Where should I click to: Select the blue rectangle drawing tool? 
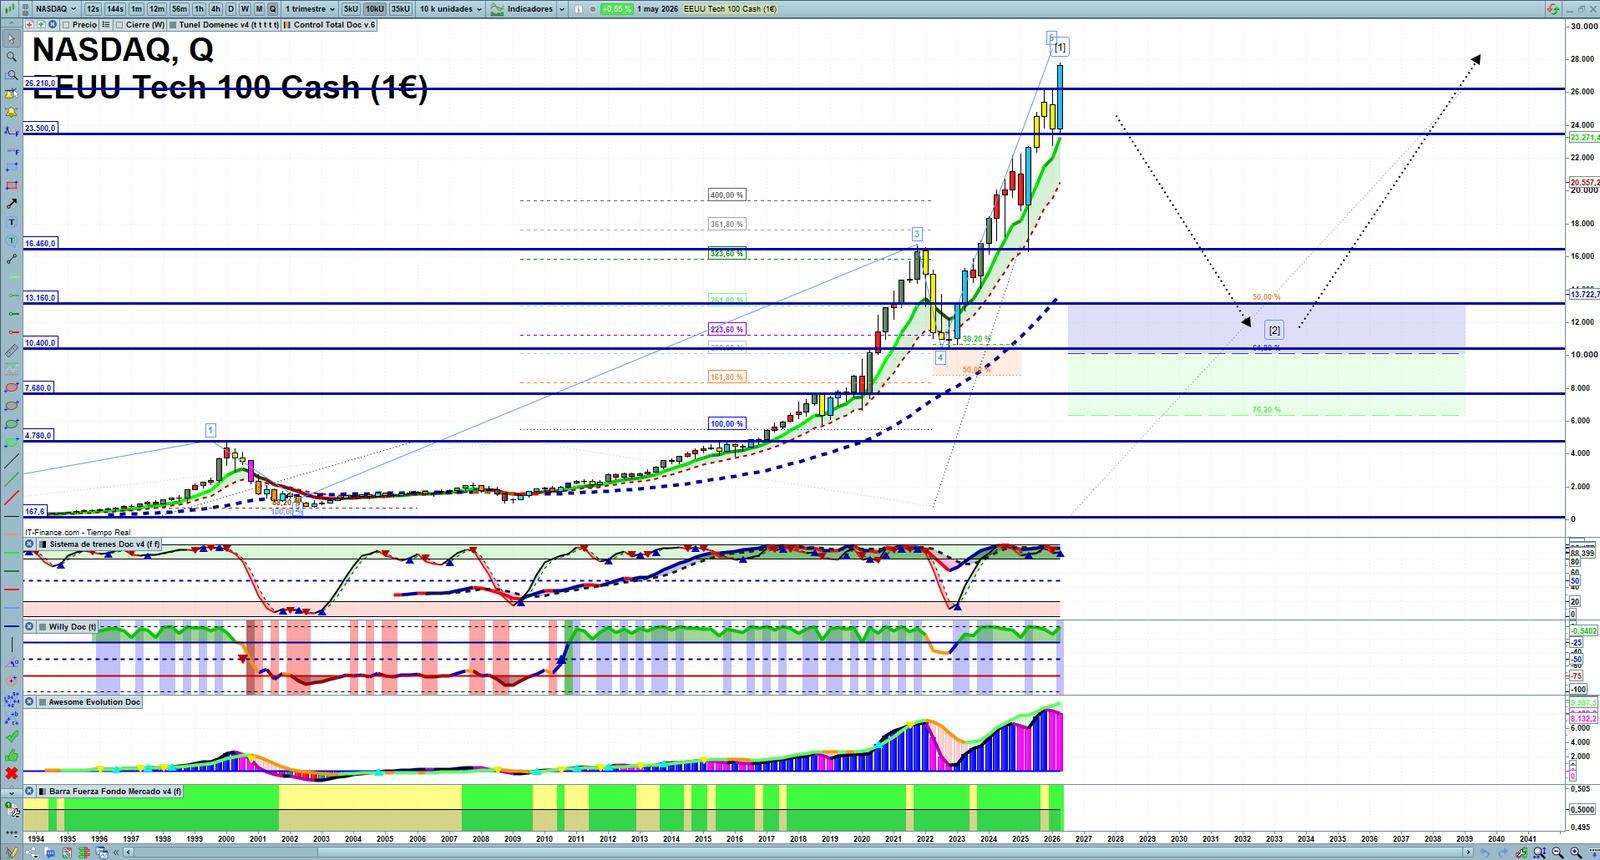click(x=12, y=168)
